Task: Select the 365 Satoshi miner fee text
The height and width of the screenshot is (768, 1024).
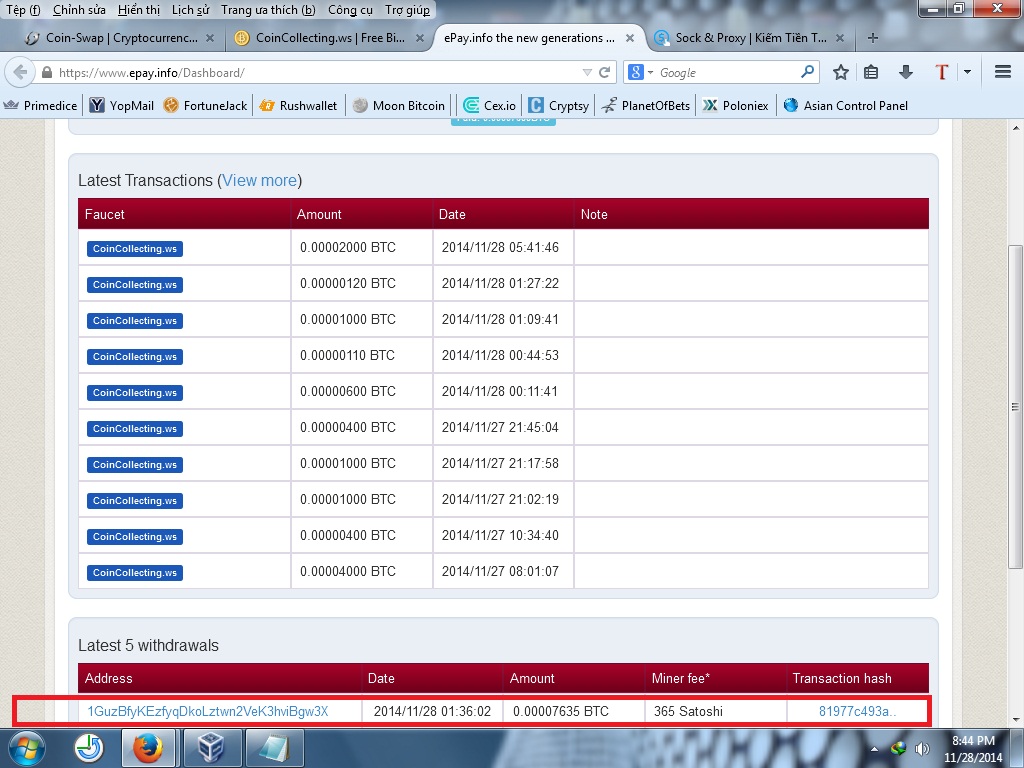Action: (x=688, y=711)
